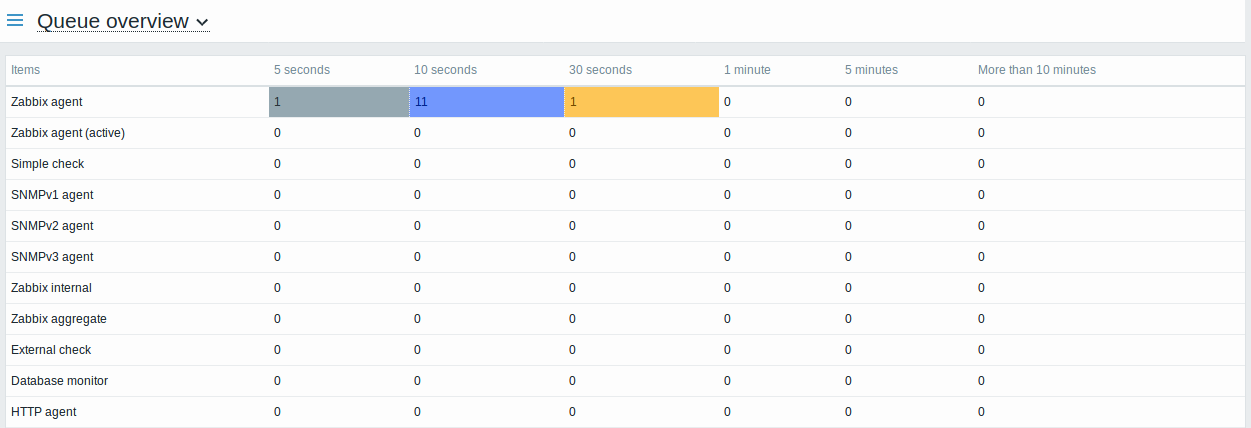Select the Items column header
This screenshot has height=428, width=1251.
point(26,70)
